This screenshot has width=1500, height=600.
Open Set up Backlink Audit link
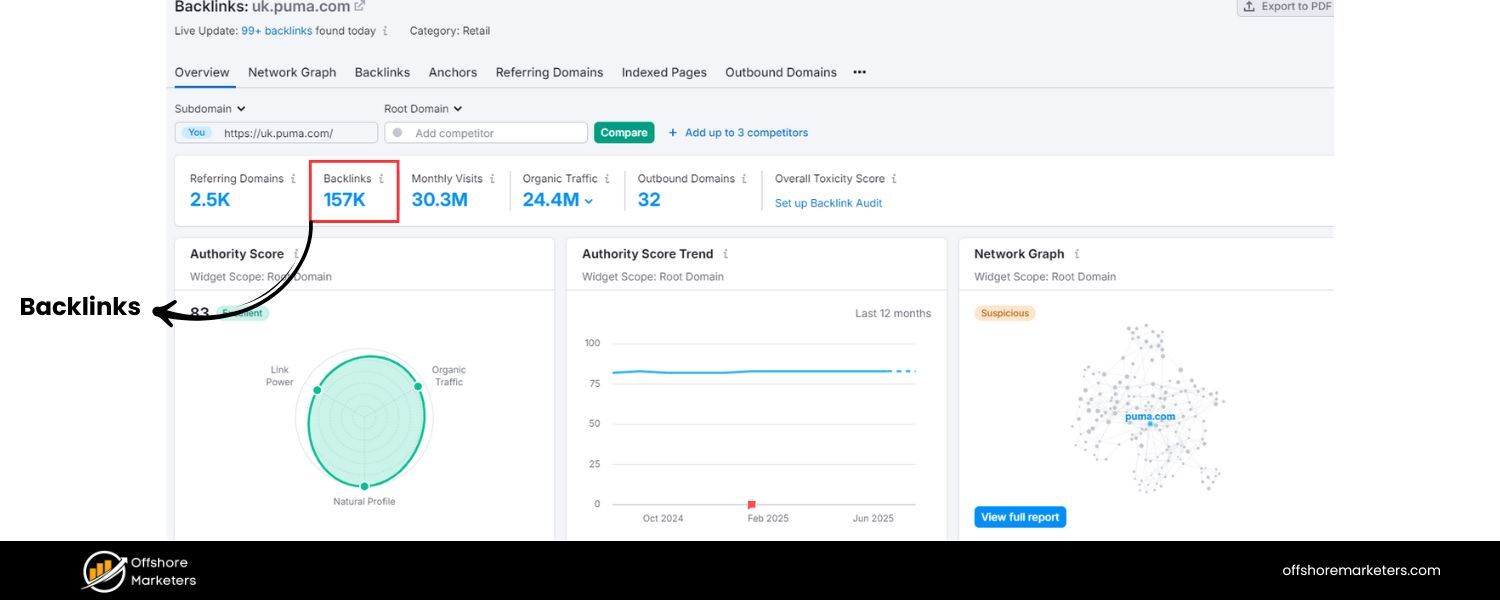[828, 203]
